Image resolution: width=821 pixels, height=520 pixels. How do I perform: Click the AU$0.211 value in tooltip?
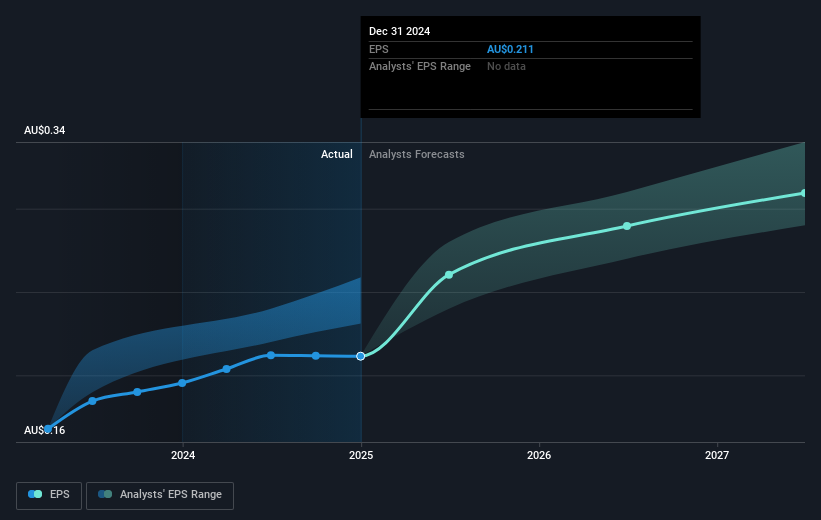[510, 49]
